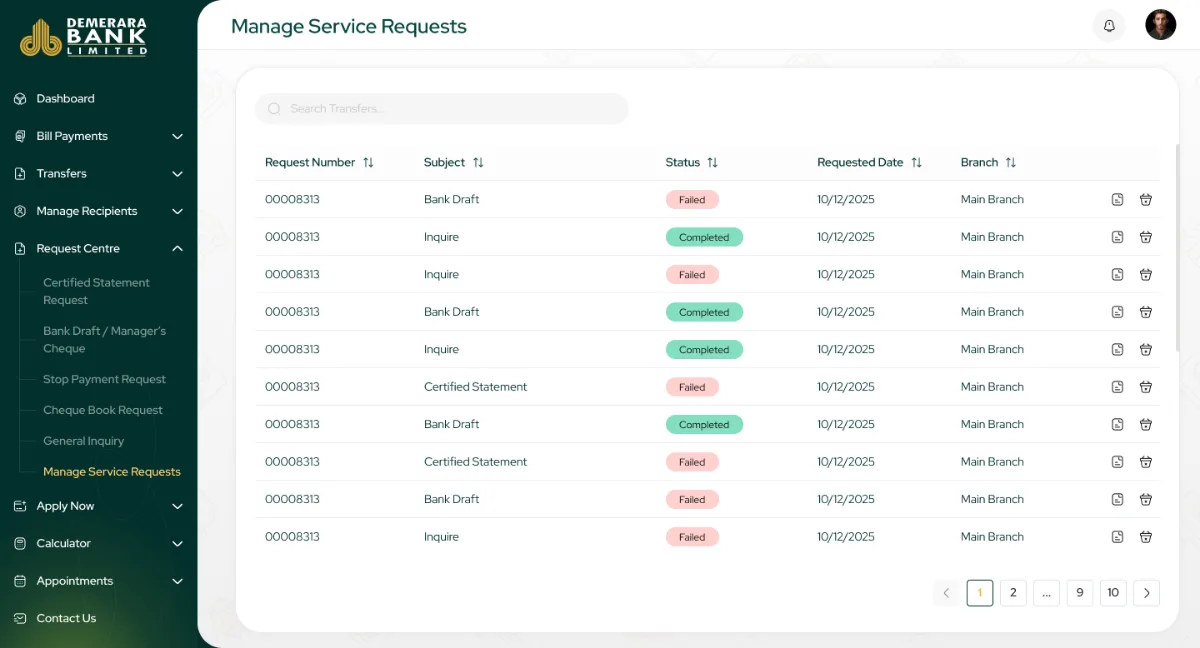Go to next page arrow
This screenshot has width=1200, height=648.
click(1147, 593)
